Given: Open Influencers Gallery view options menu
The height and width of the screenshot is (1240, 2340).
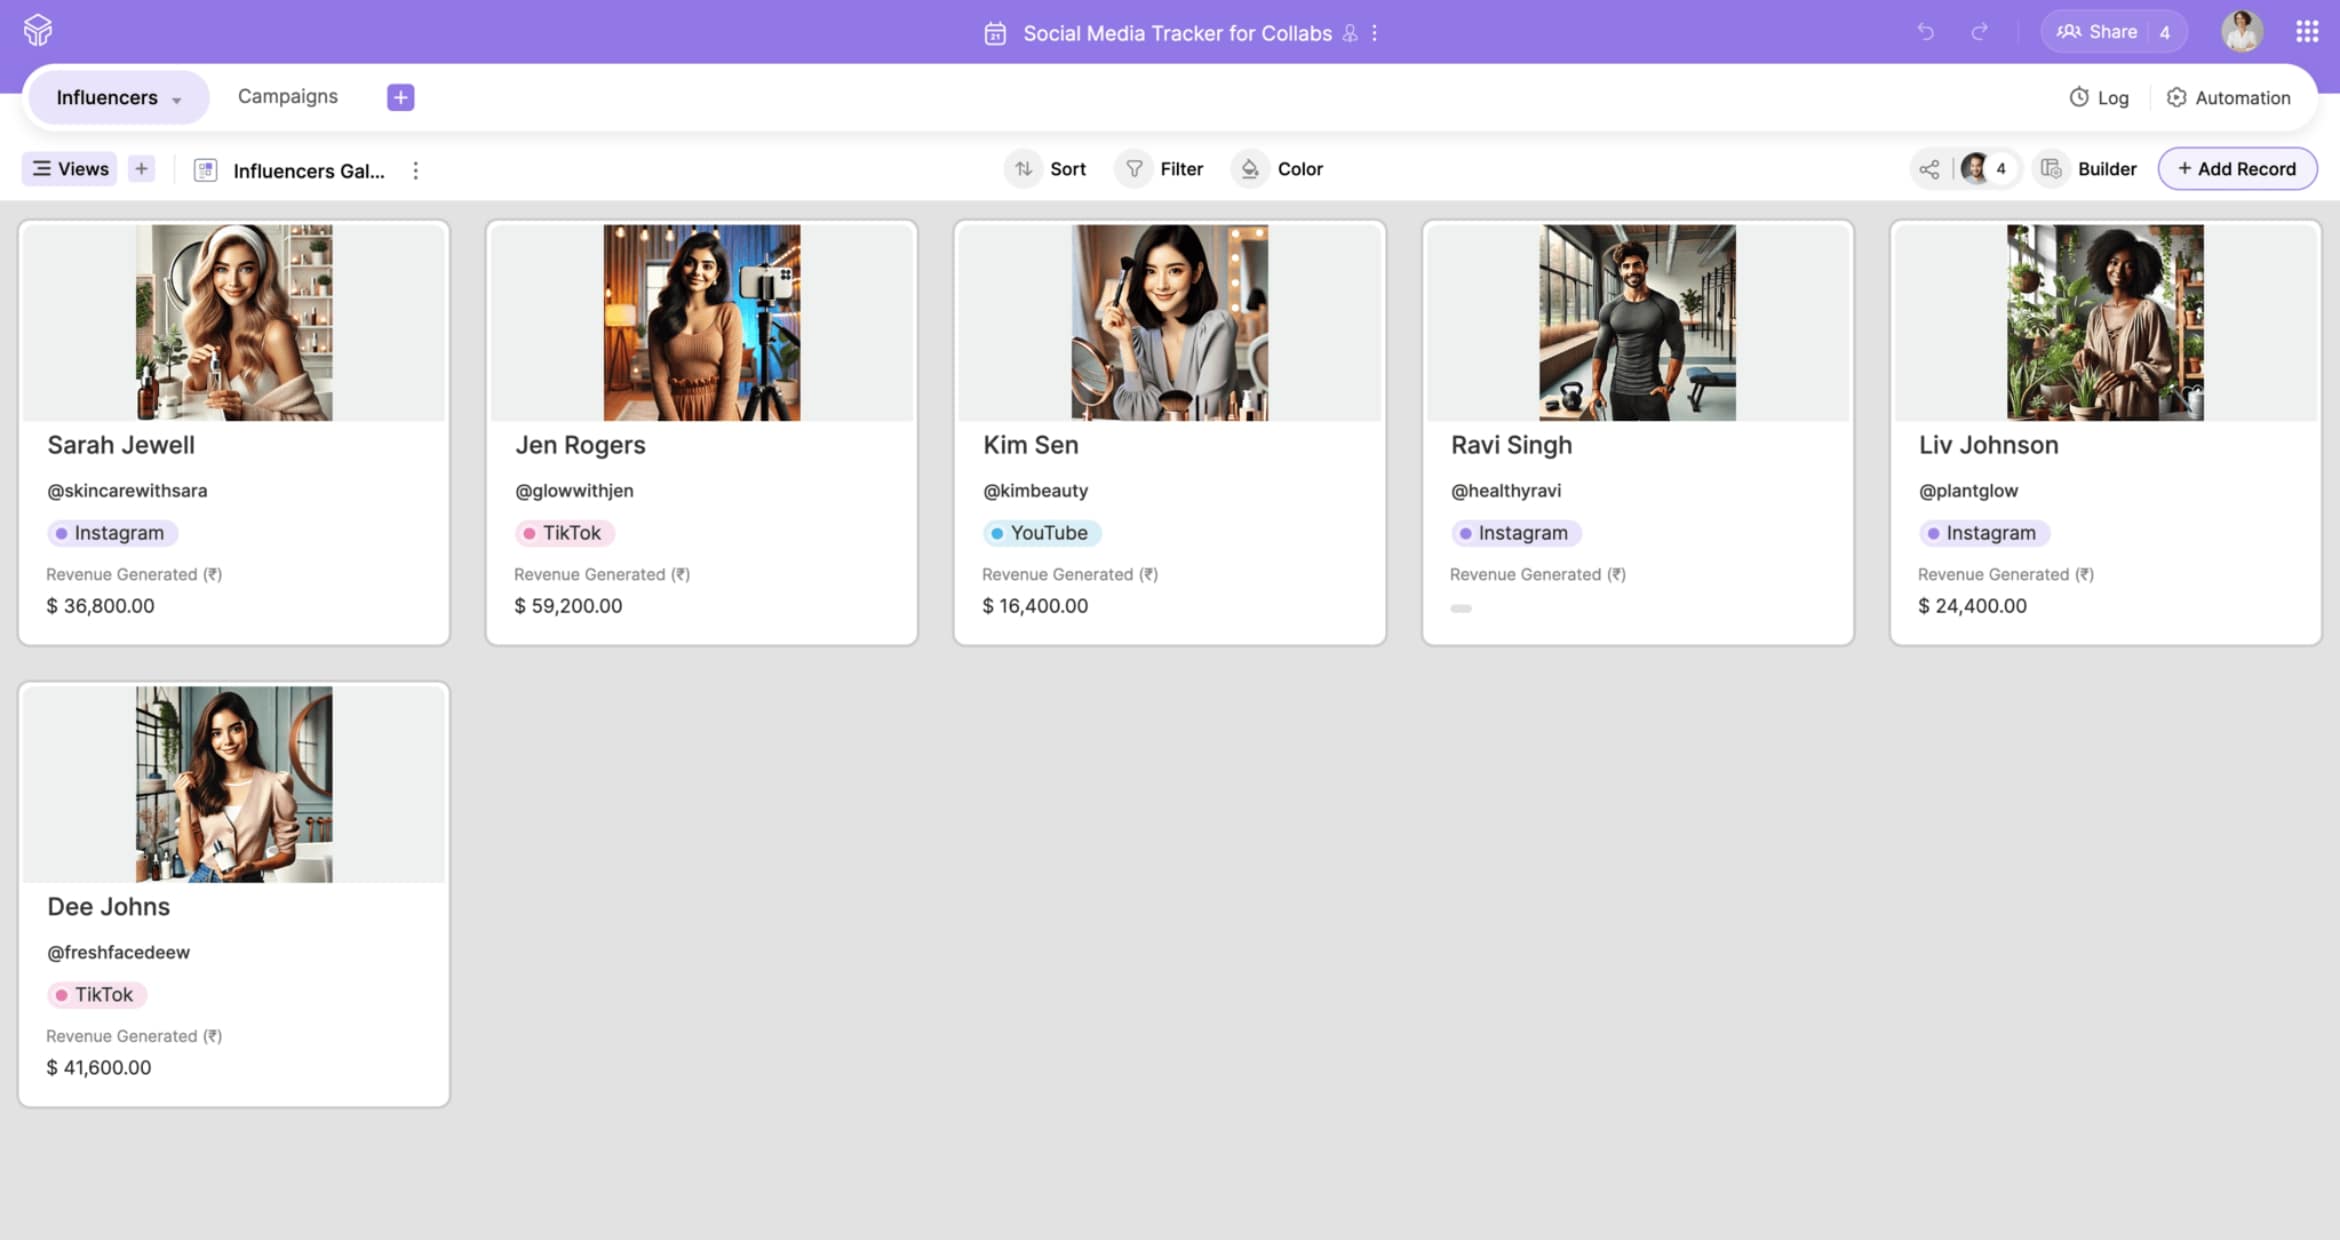Looking at the screenshot, I should tap(415, 170).
